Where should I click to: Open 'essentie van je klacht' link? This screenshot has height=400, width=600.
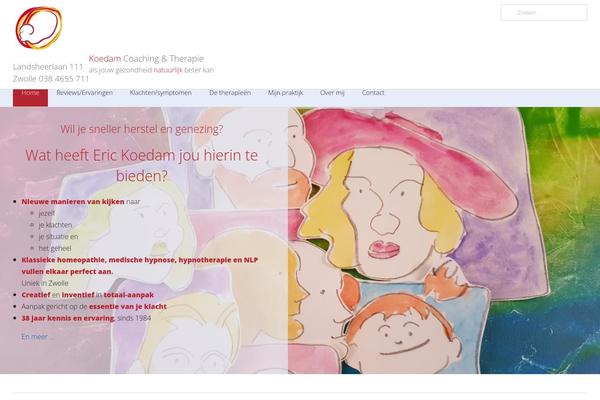[128, 306]
